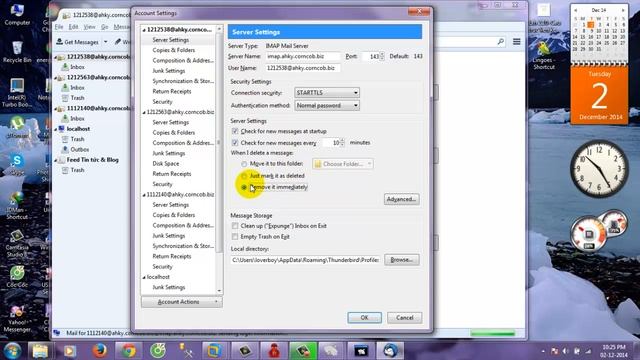Open IDMan shortcut on desktop
Image resolution: width=640 pixels, height=360 pixels.
pos(17,205)
